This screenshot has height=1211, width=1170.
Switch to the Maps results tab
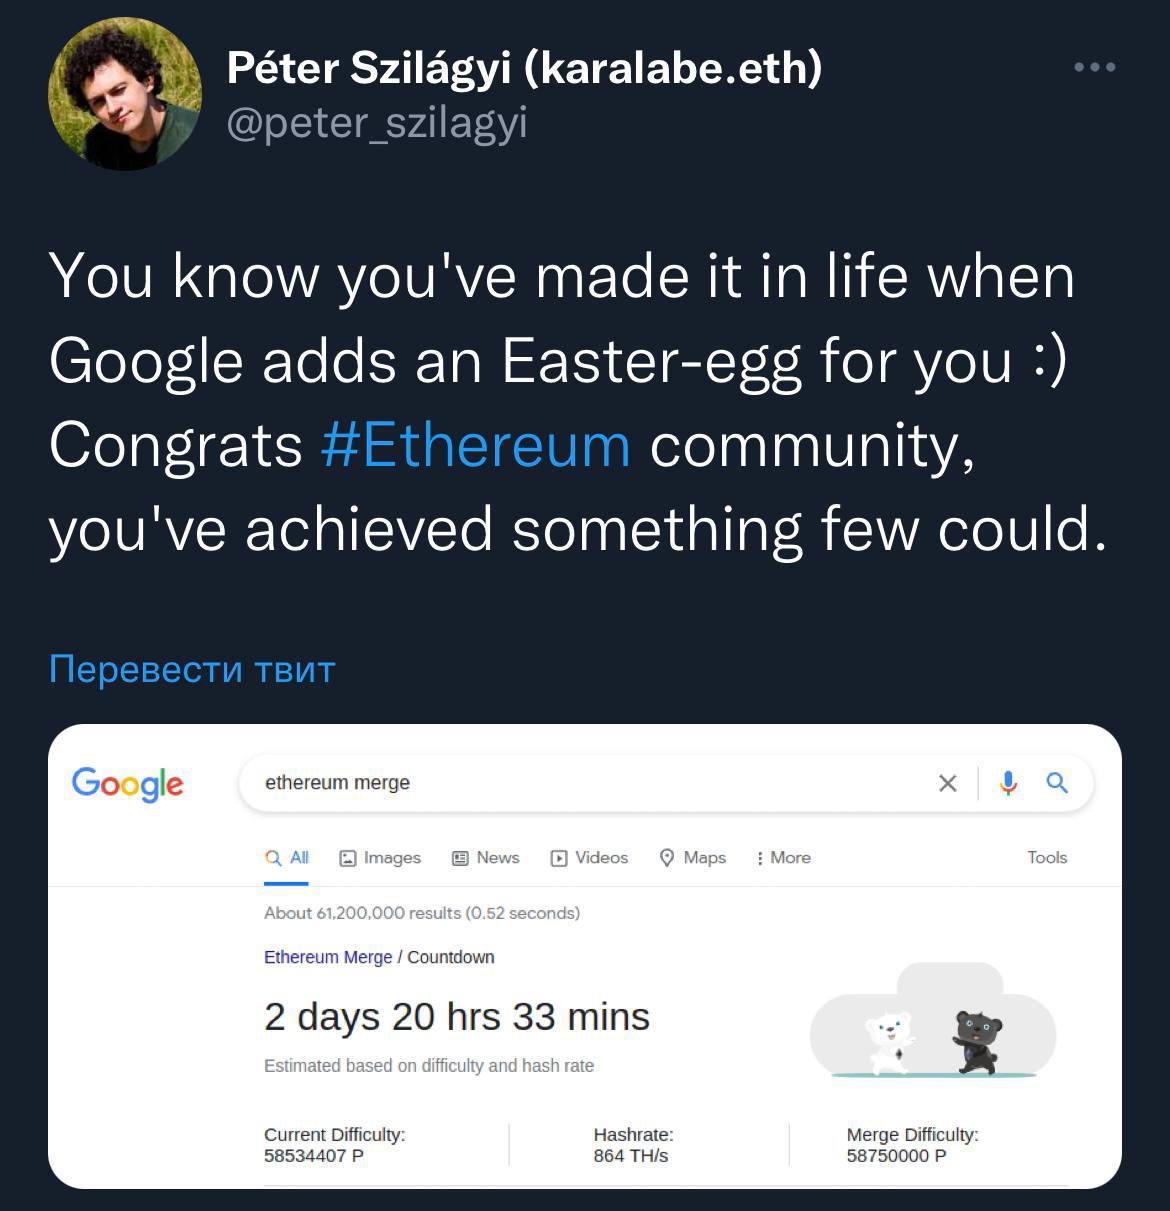coord(693,858)
